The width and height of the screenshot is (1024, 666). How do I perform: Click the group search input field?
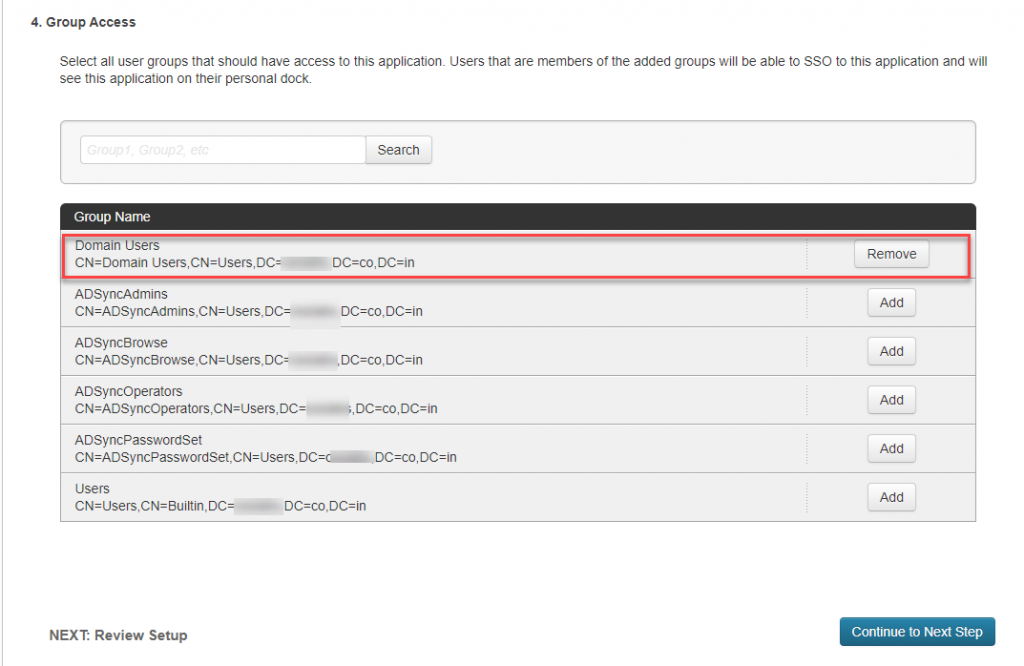[223, 150]
